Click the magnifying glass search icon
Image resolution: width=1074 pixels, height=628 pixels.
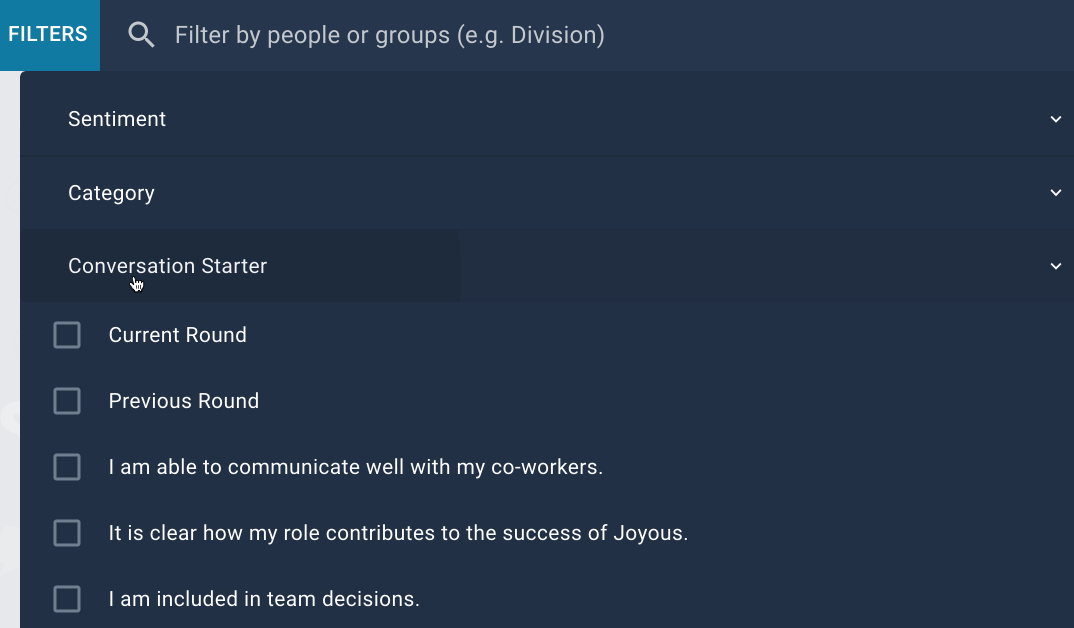tap(141, 35)
